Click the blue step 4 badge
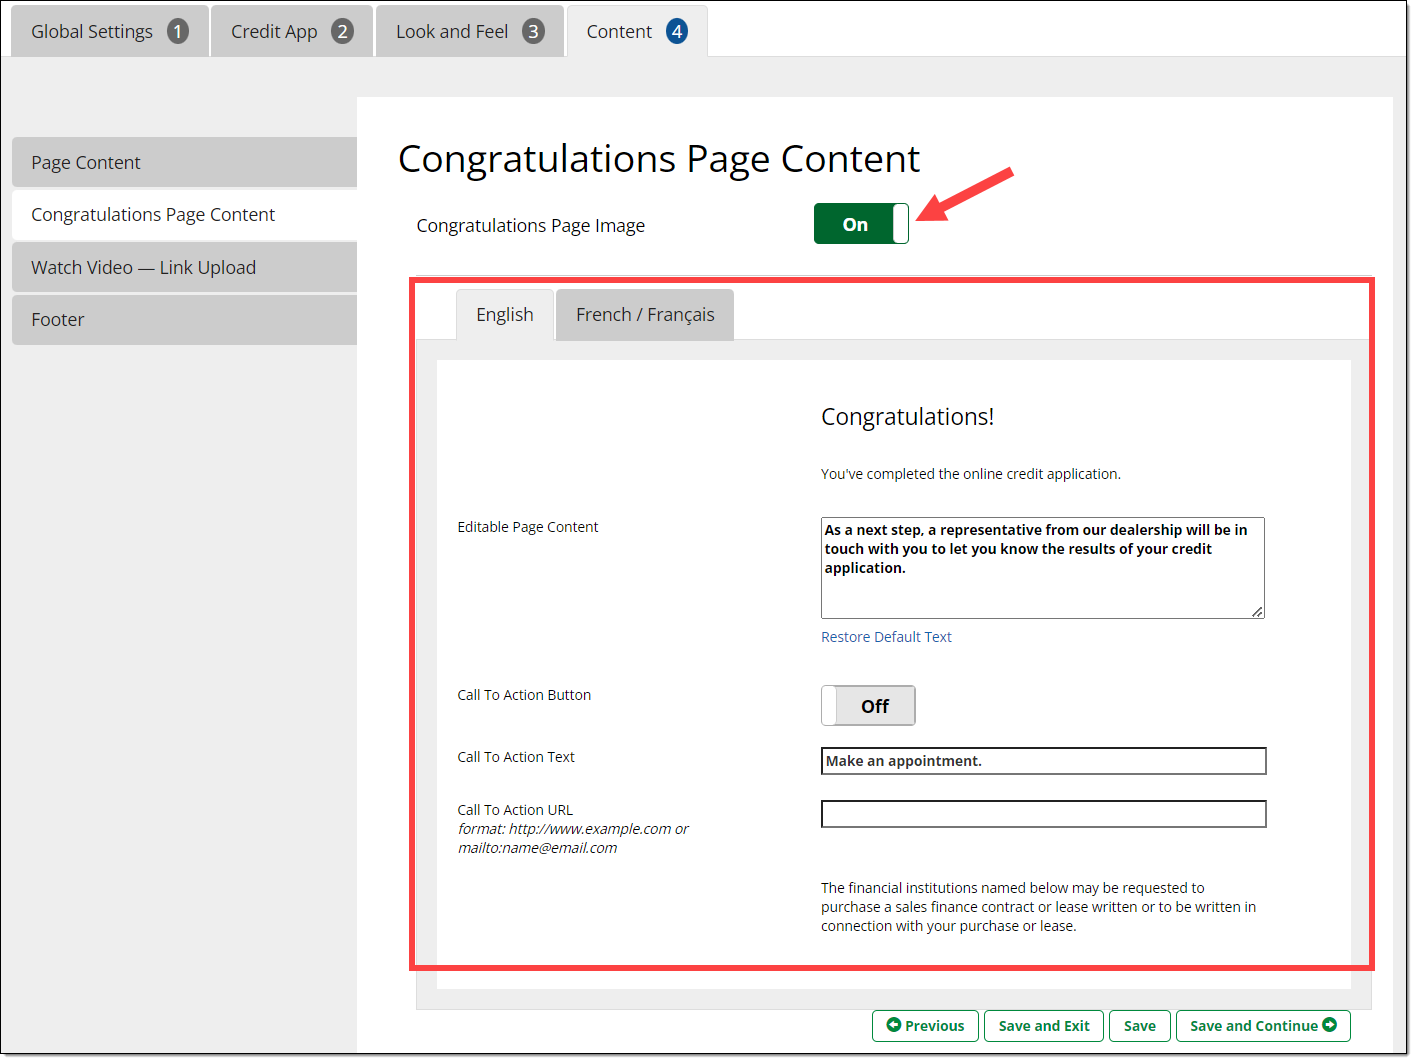The width and height of the screenshot is (1414, 1061). pos(677,32)
